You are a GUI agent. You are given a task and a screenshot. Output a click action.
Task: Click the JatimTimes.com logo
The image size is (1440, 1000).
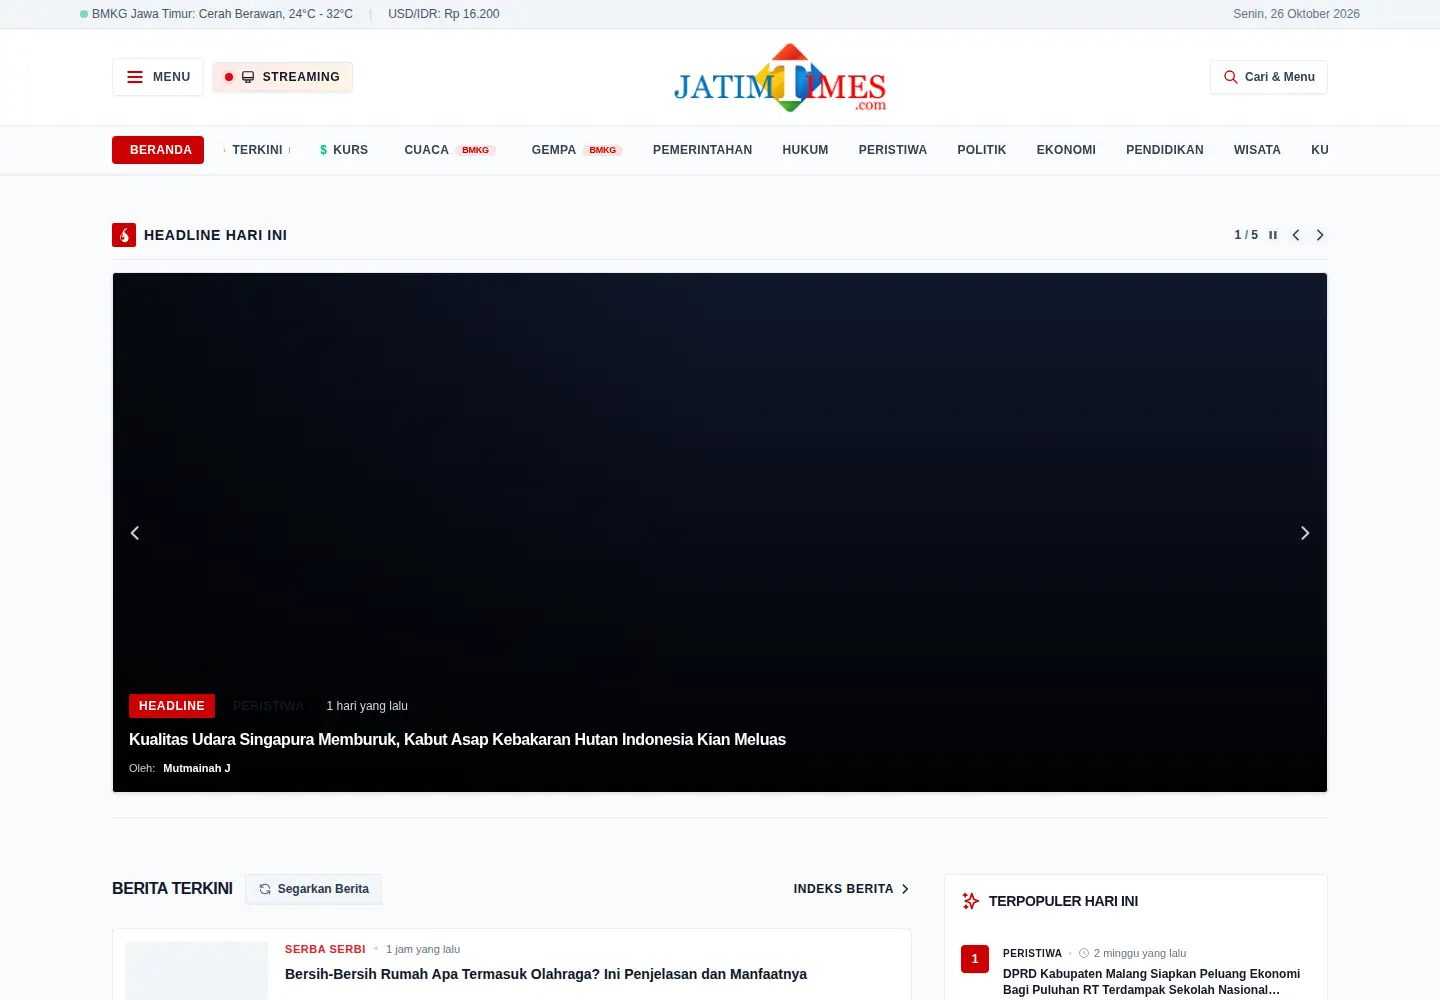[780, 77]
